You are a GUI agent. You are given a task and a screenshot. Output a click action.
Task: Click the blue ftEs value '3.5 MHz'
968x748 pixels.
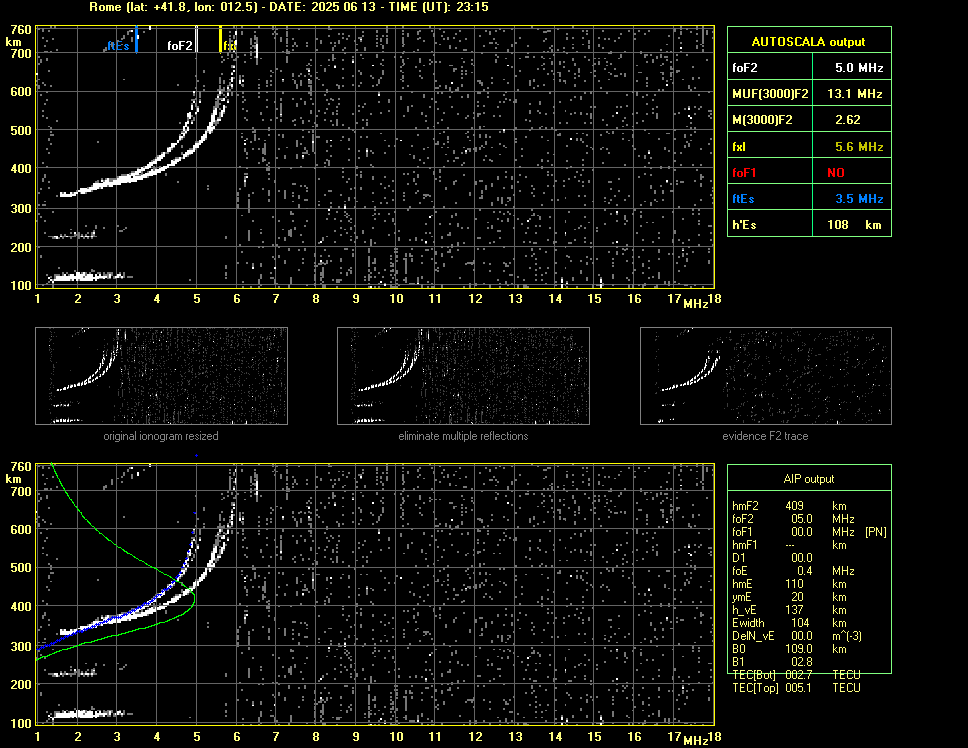[859, 199]
